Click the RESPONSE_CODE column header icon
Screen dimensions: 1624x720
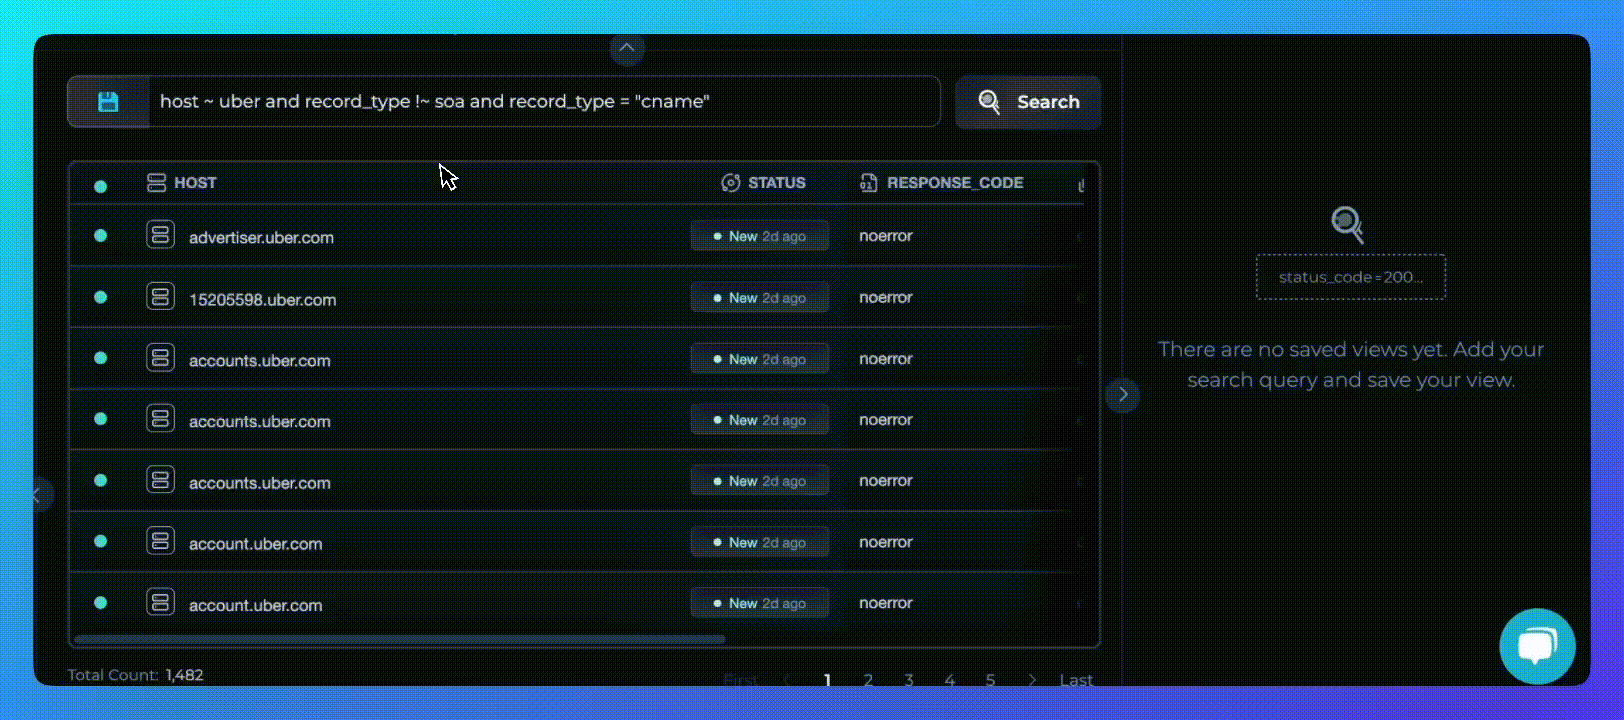868,183
